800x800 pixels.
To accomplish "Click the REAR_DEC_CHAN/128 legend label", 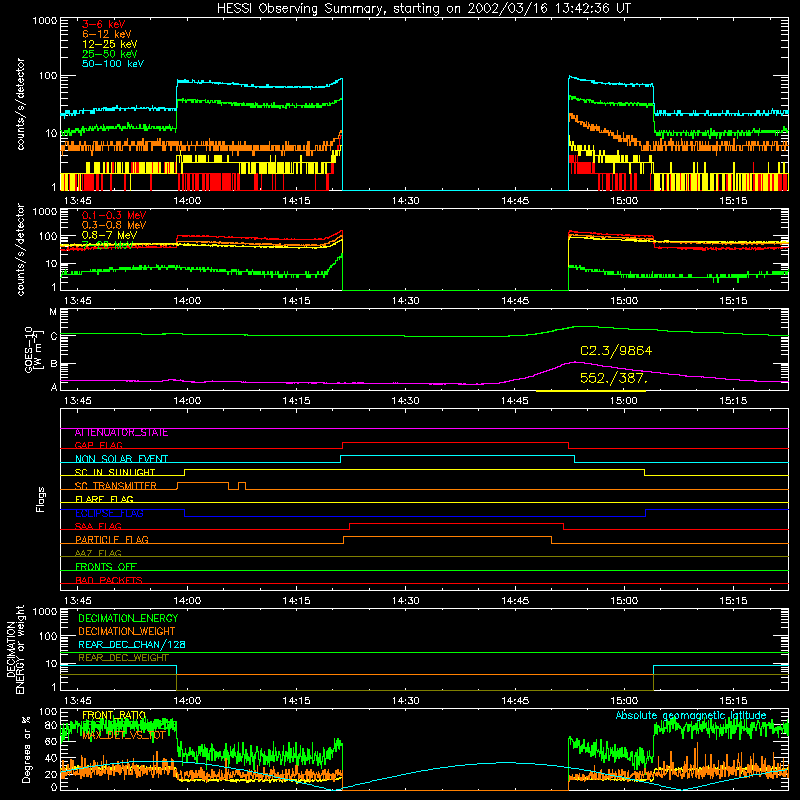I will pyautogui.click(x=132, y=645).
